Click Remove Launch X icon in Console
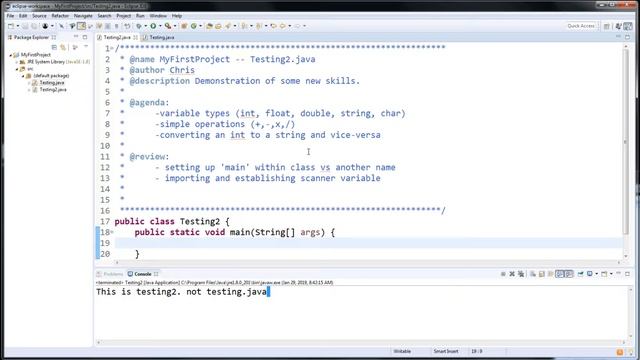 pyautogui.click(x=512, y=274)
